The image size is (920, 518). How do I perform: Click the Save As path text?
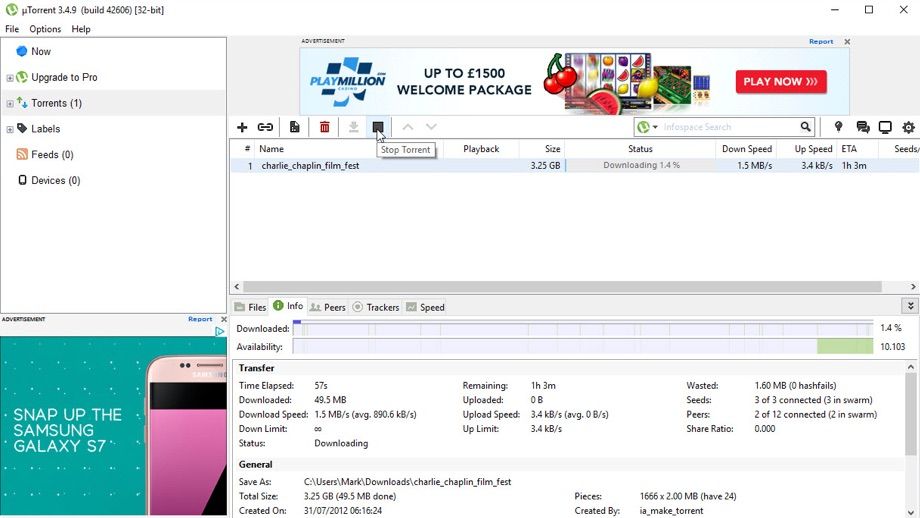click(407, 482)
